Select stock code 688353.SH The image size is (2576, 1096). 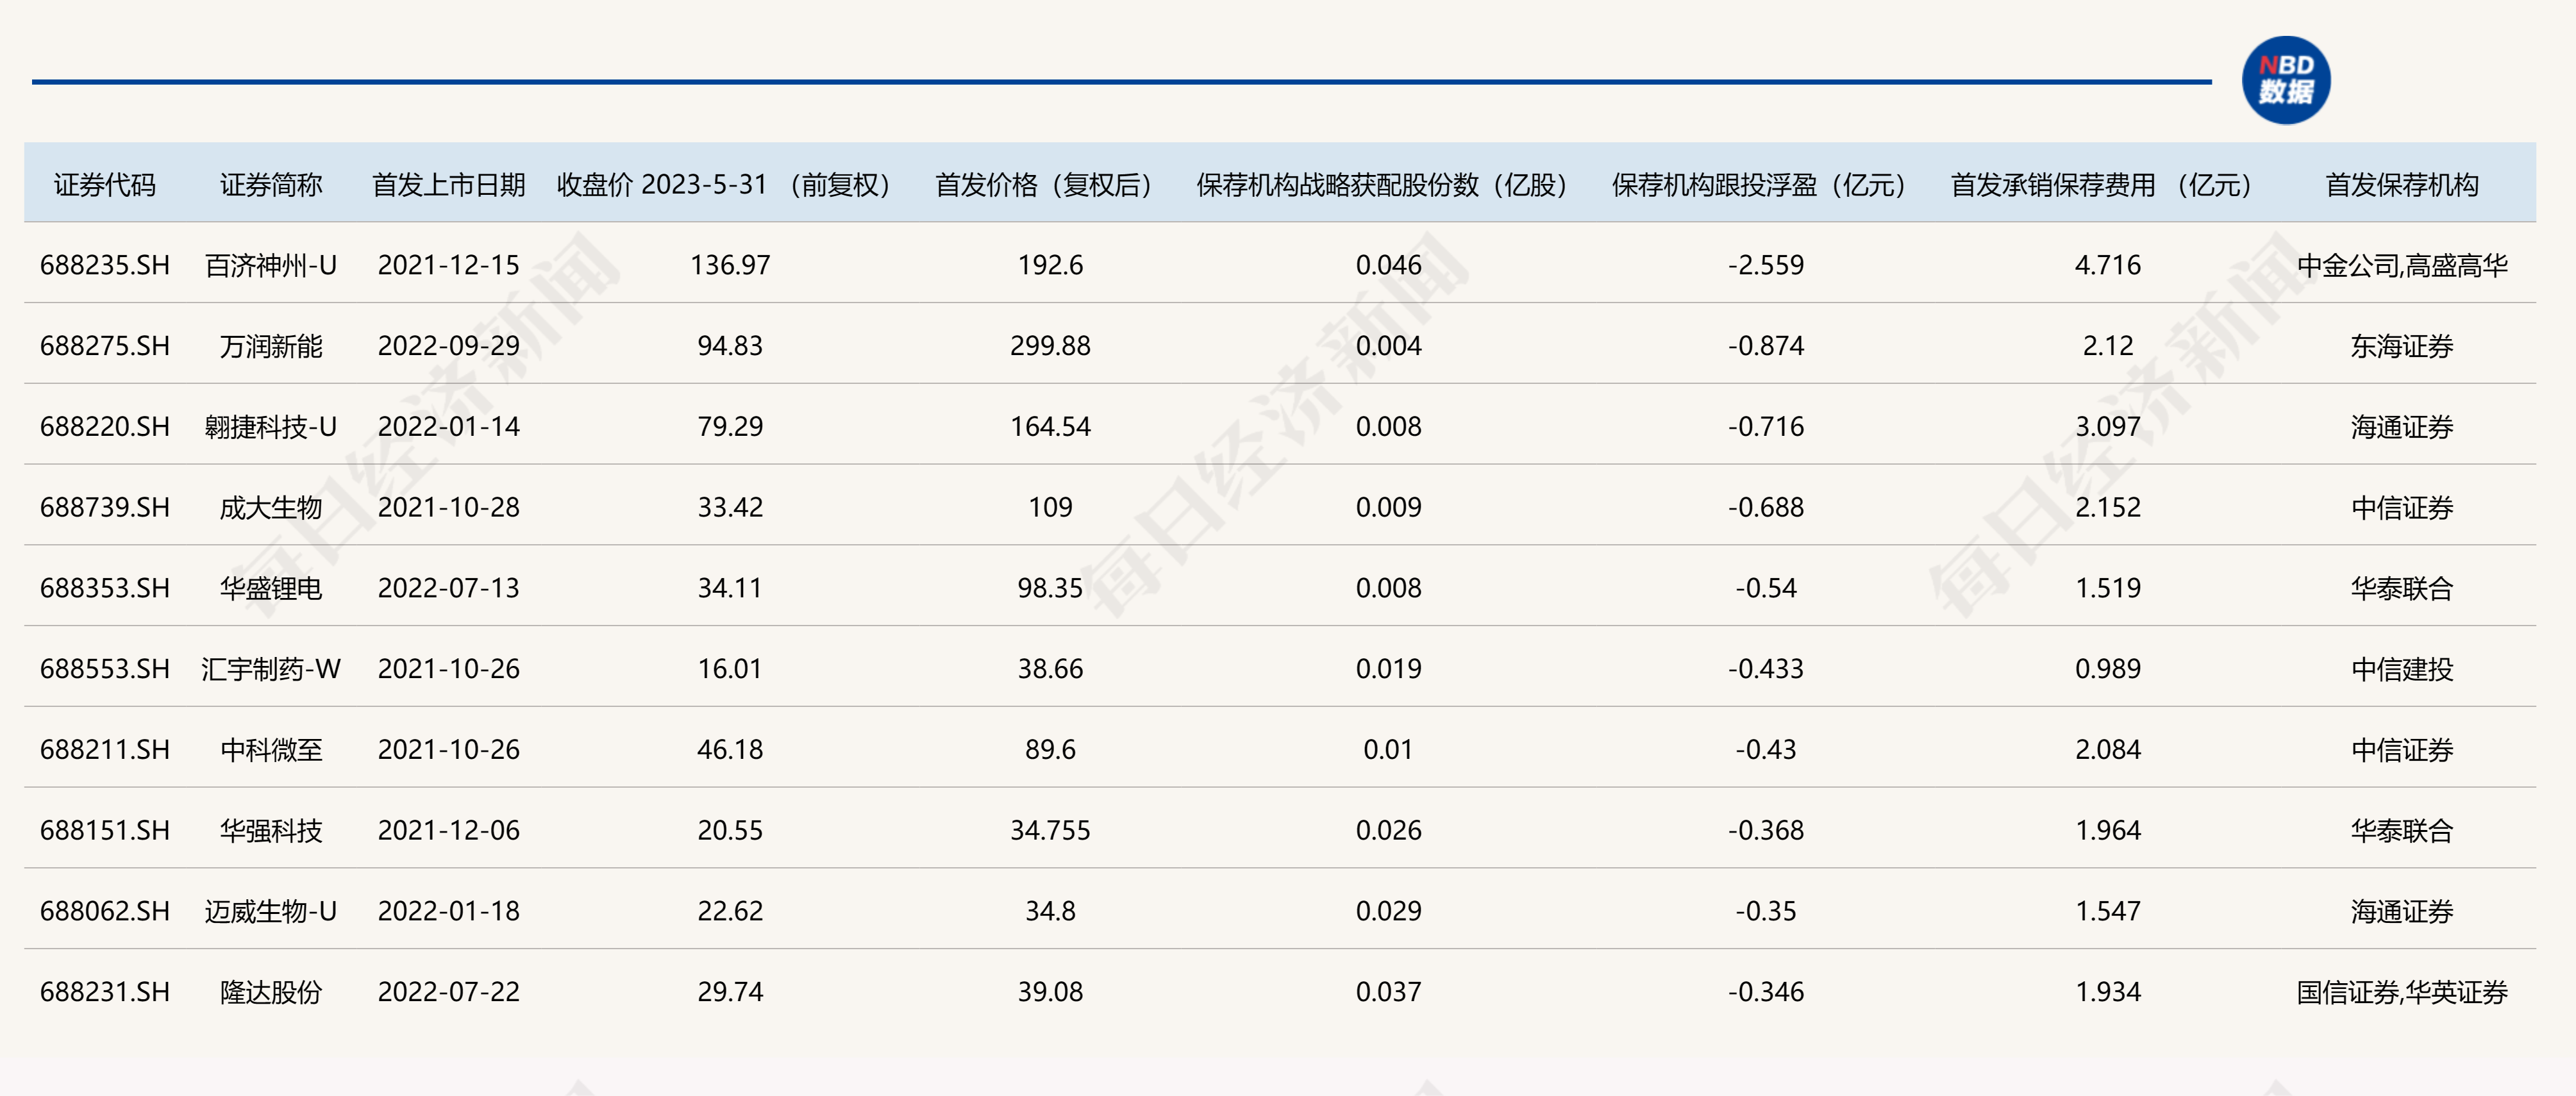tap(105, 588)
